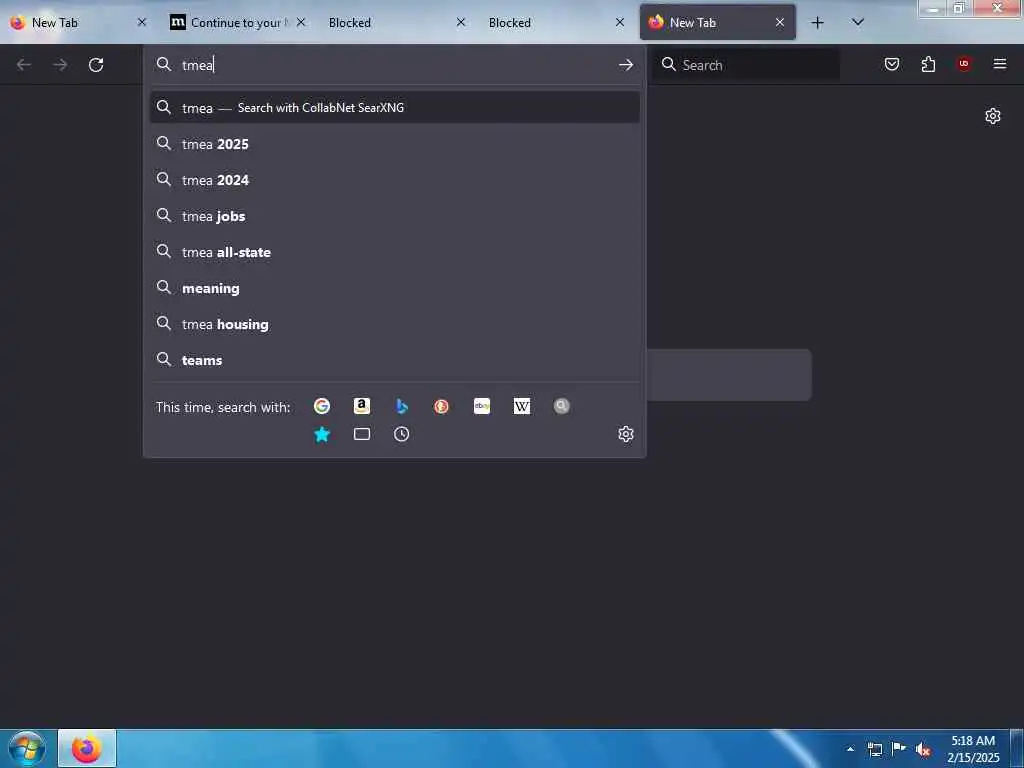
Task: Expand the list all tabs chevron
Action: (x=858, y=22)
